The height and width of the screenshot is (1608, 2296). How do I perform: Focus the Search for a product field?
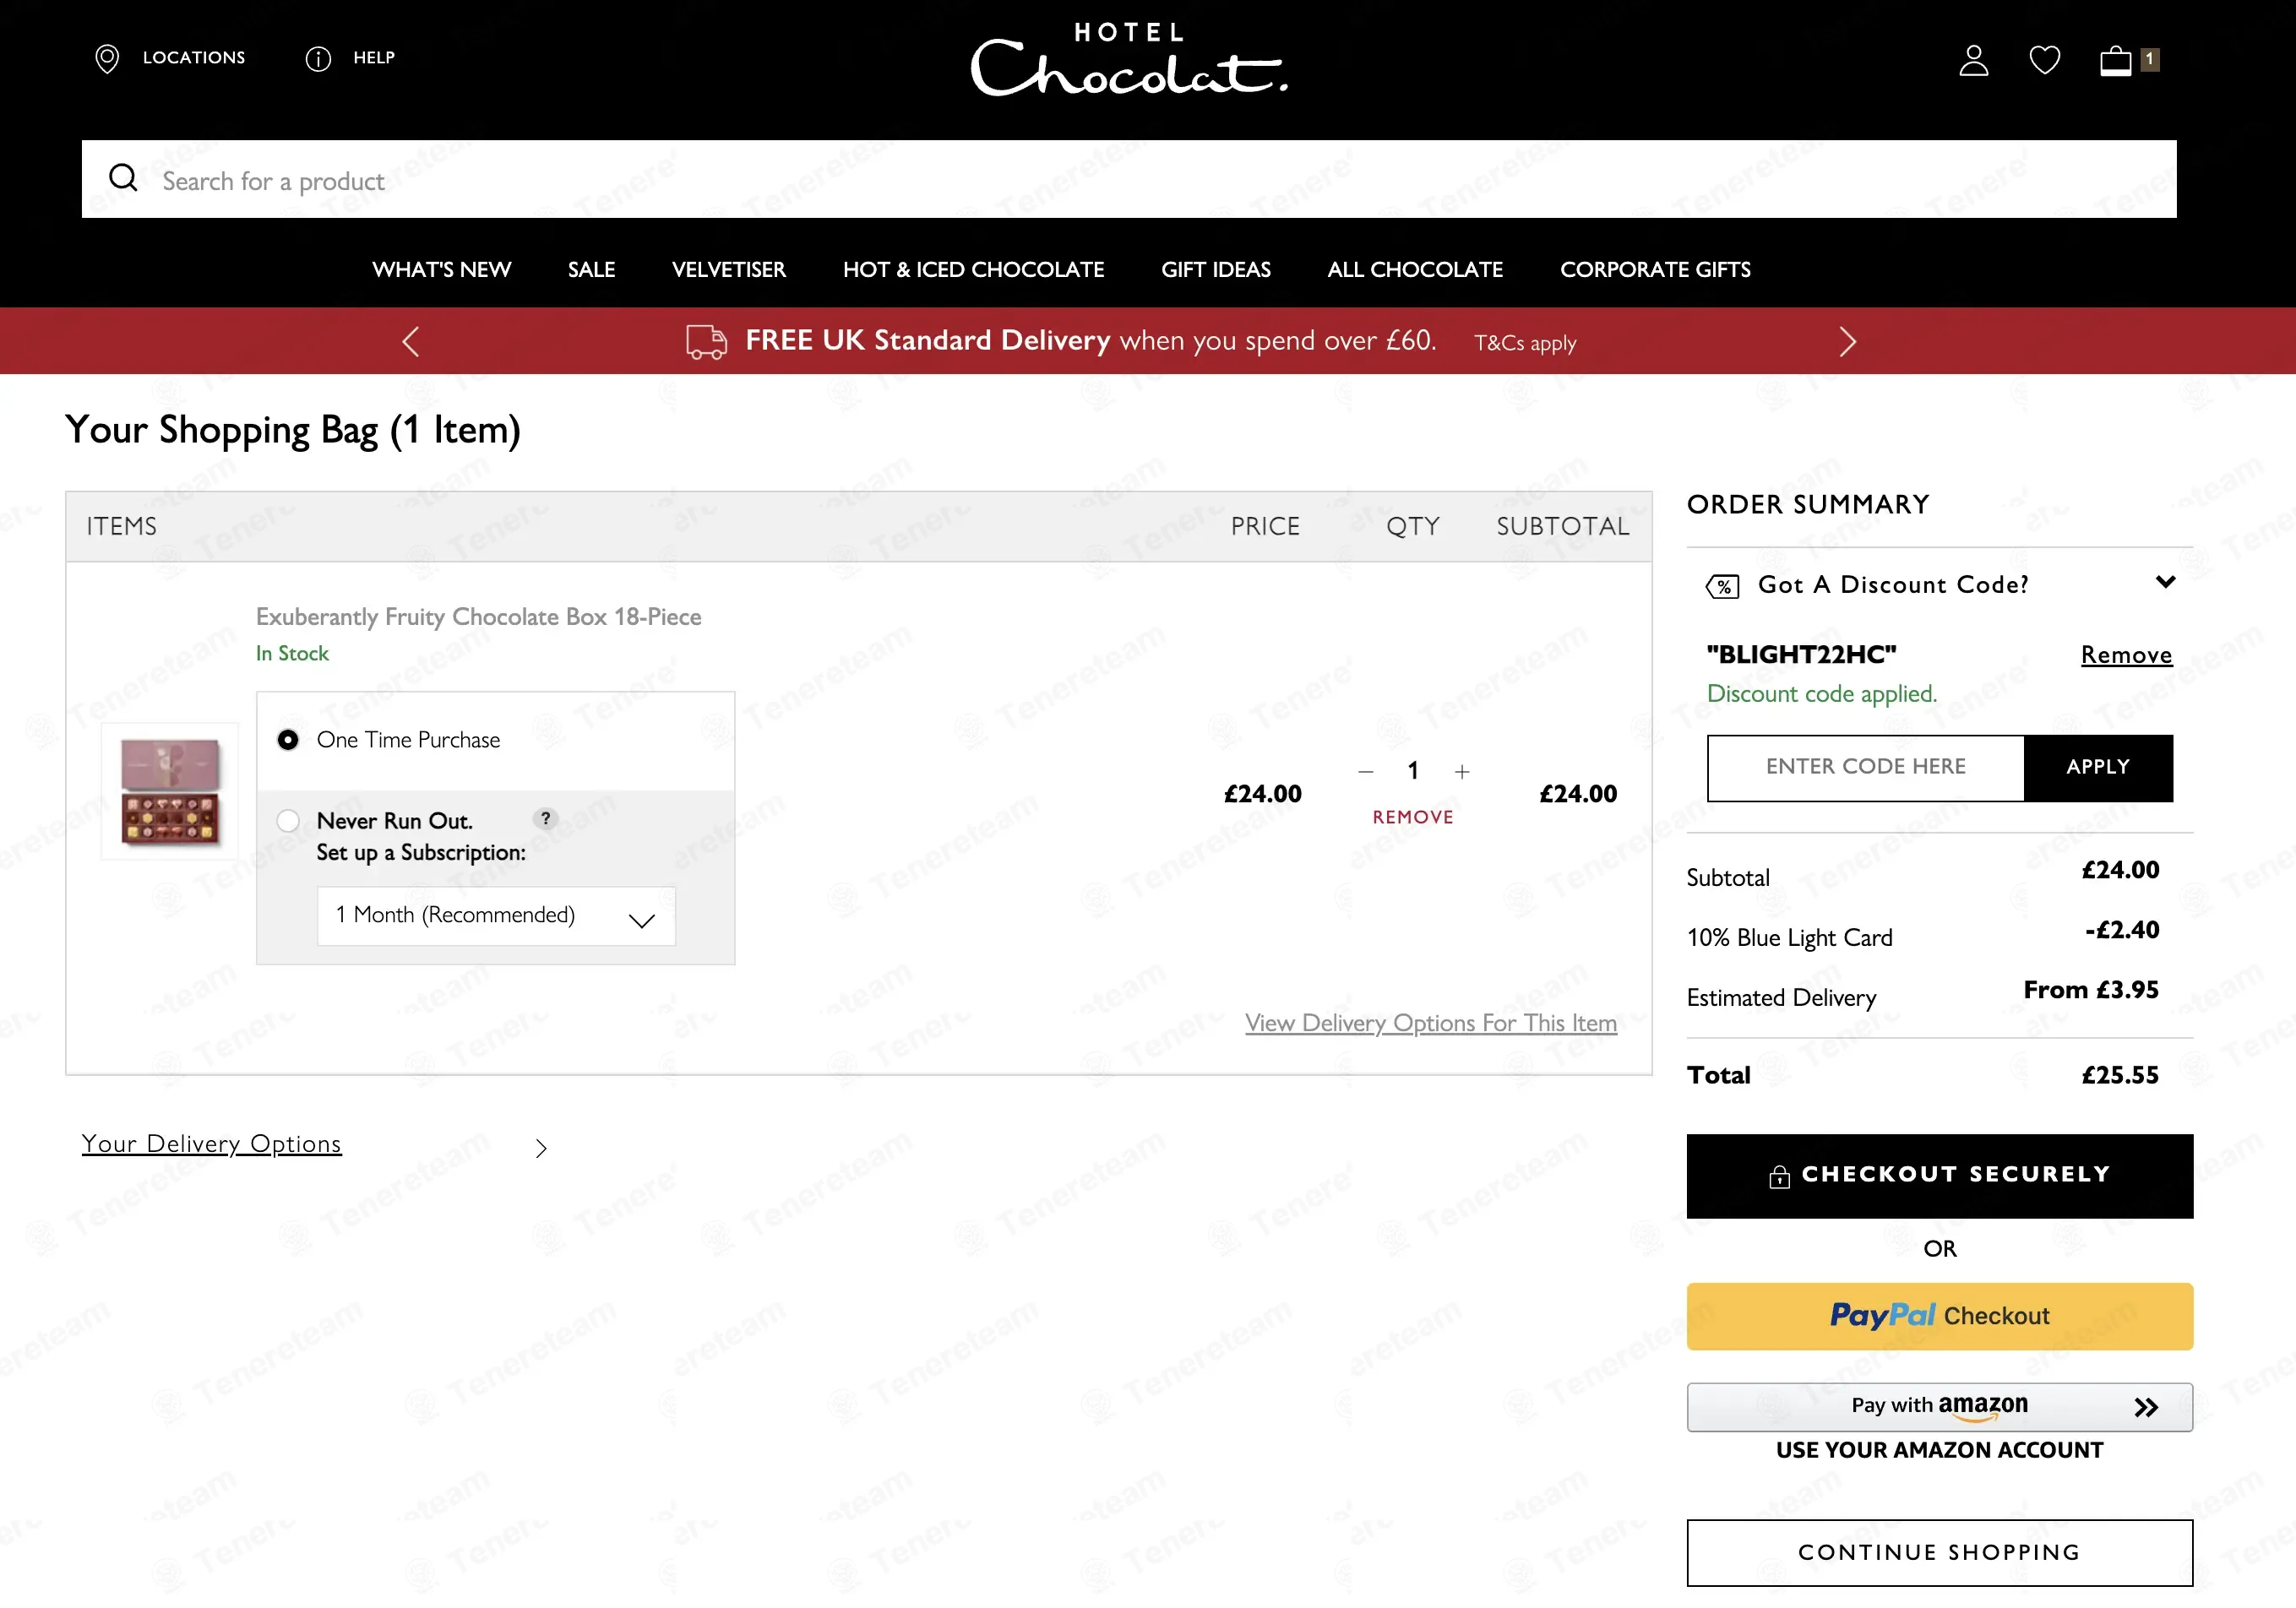coord(1128,179)
